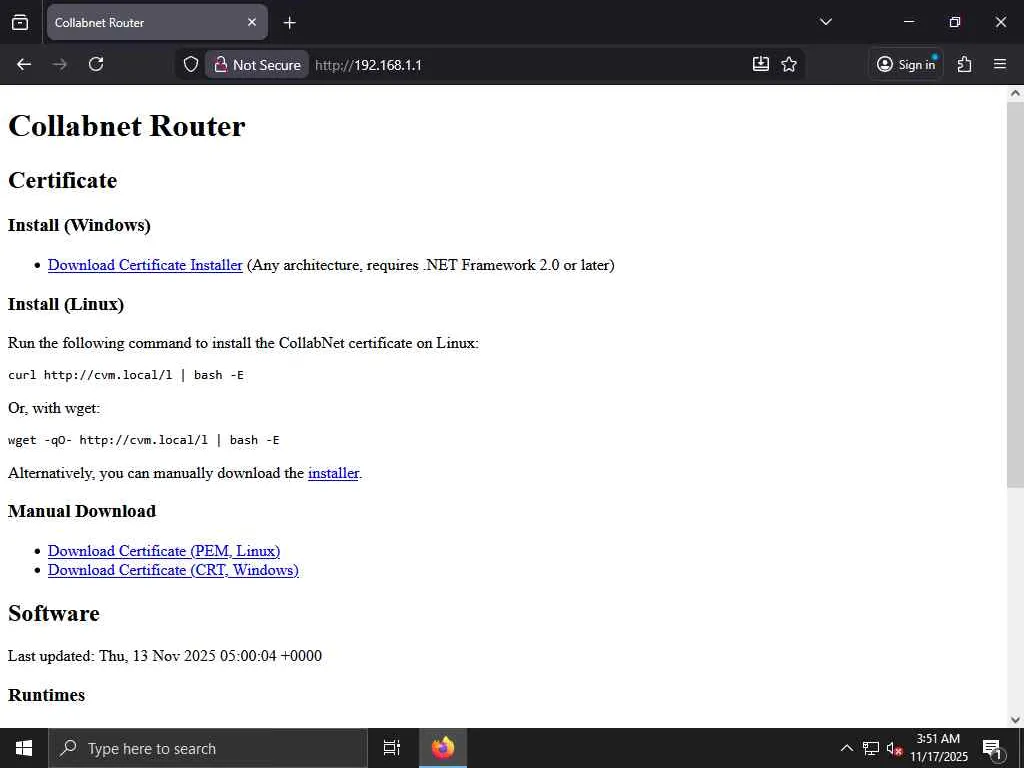Open the manual installer link
This screenshot has width=1024, height=768.
click(x=333, y=473)
